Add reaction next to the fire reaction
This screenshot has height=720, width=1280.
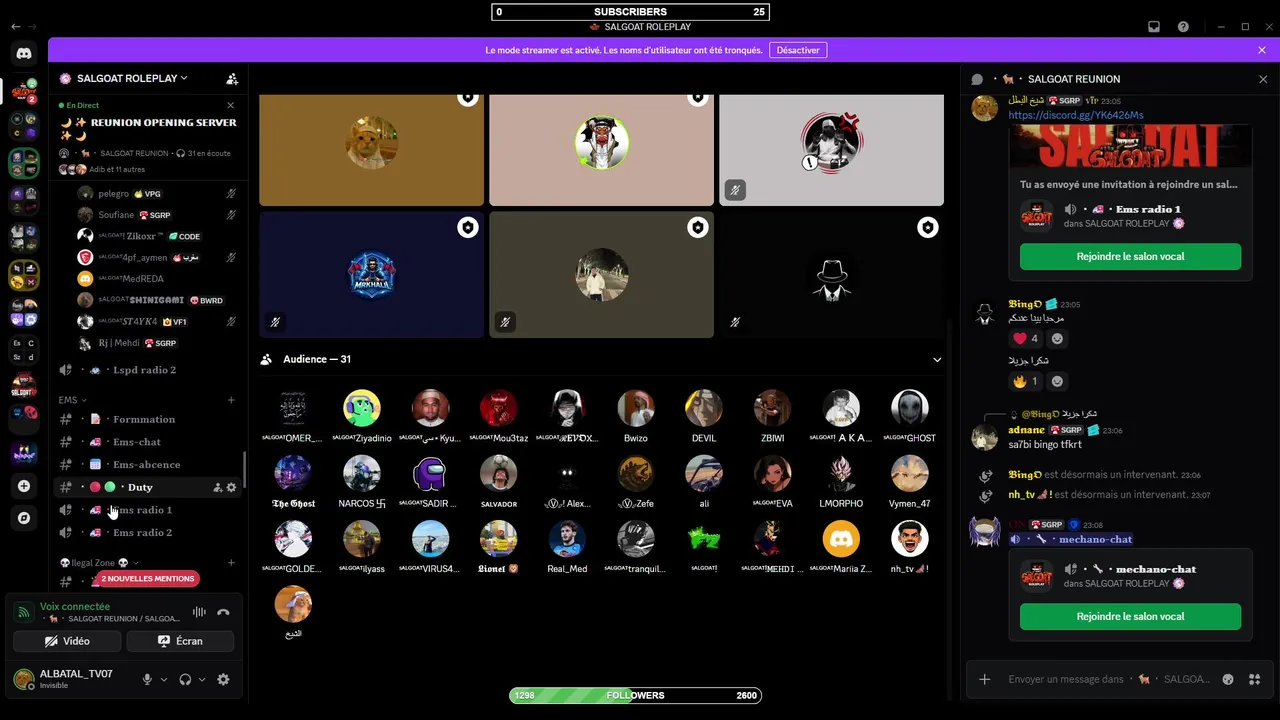tap(1057, 381)
